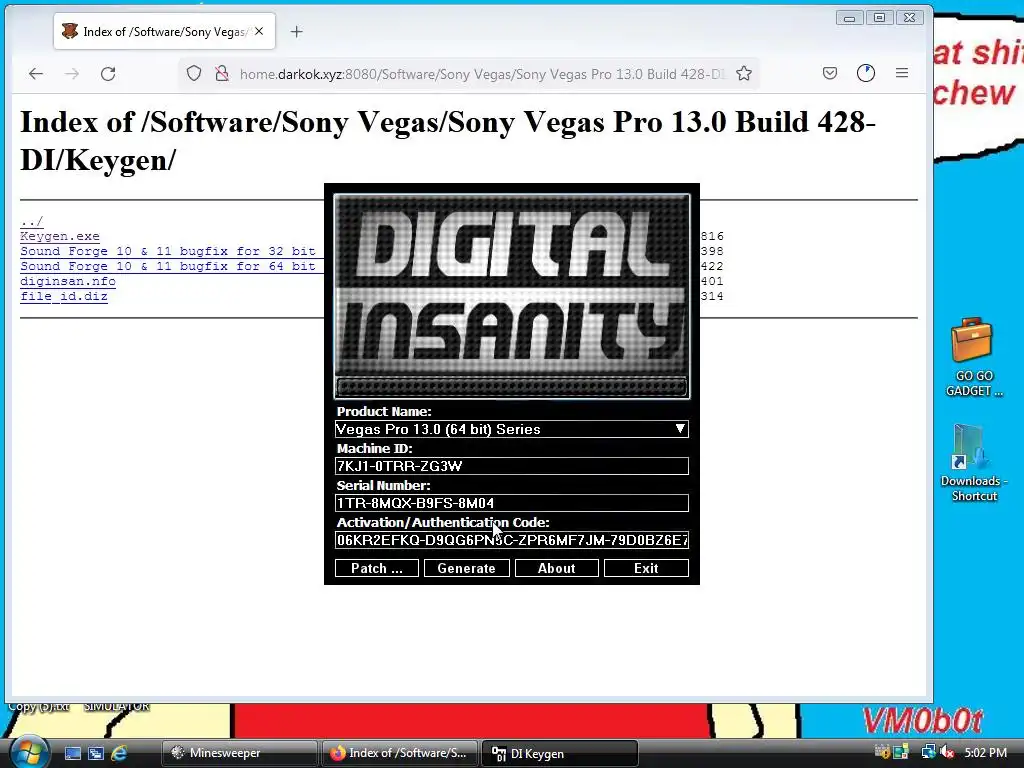The image size is (1024, 768).
Task: Maximize the Firefox window
Action: tap(880, 18)
